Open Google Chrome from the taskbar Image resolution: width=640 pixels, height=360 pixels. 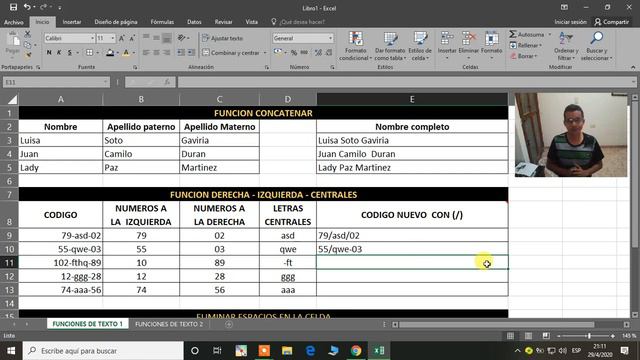tap(356, 351)
